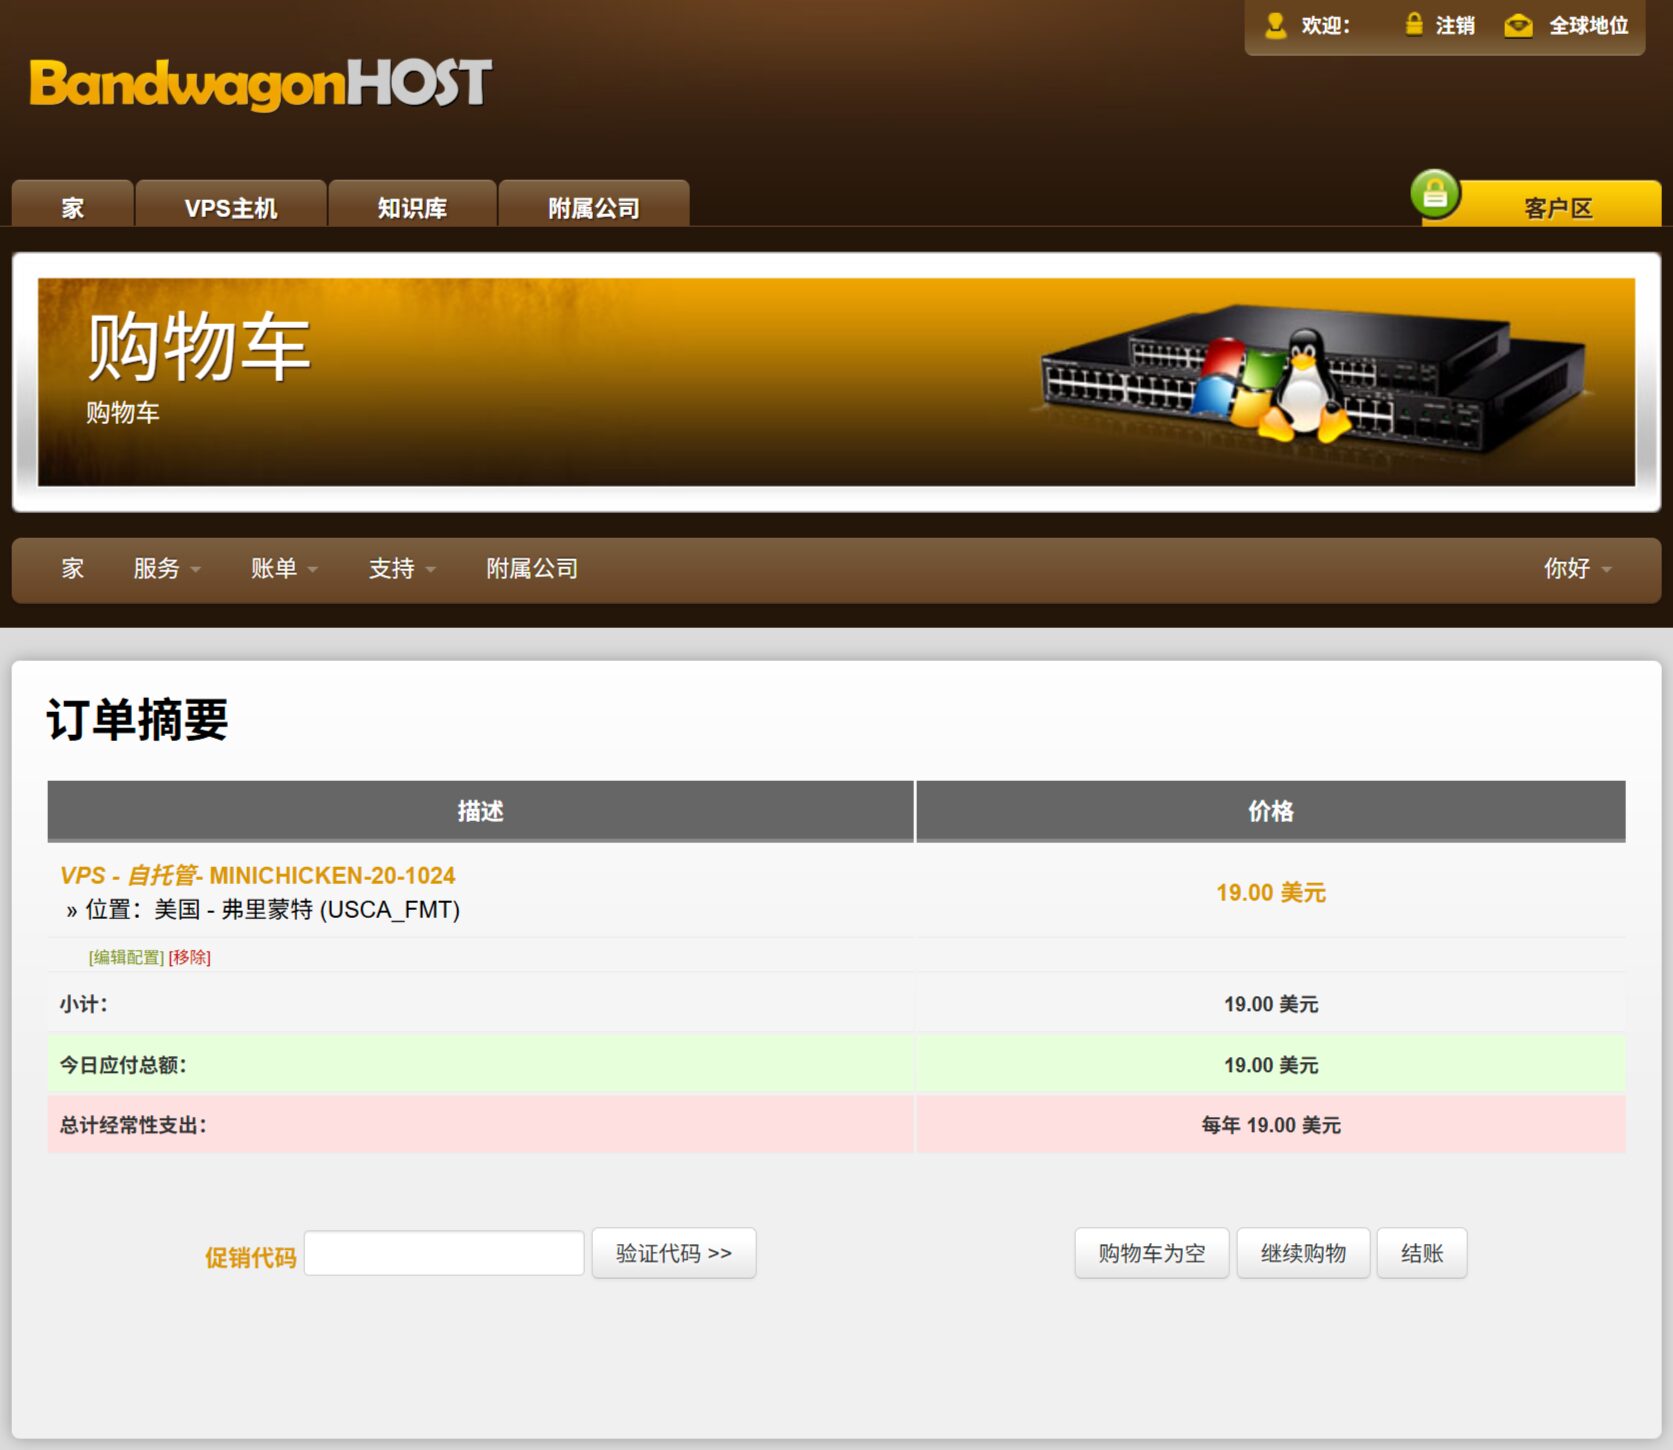The width and height of the screenshot is (1673, 1450).
Task: Open the 支持 dropdown menu
Action: pos(402,569)
